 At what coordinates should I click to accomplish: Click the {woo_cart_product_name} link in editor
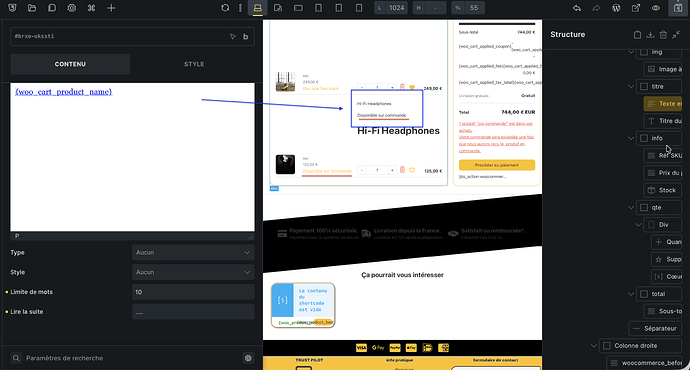pos(63,92)
